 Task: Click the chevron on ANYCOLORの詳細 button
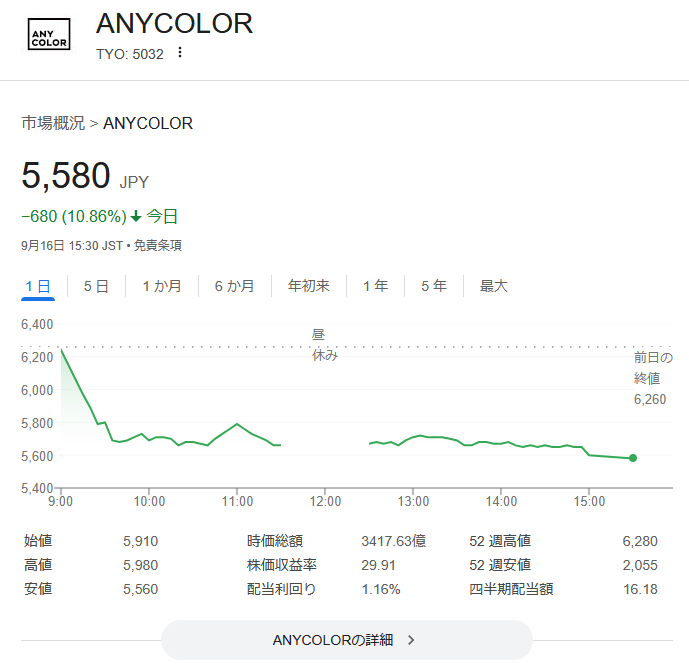tap(411, 640)
